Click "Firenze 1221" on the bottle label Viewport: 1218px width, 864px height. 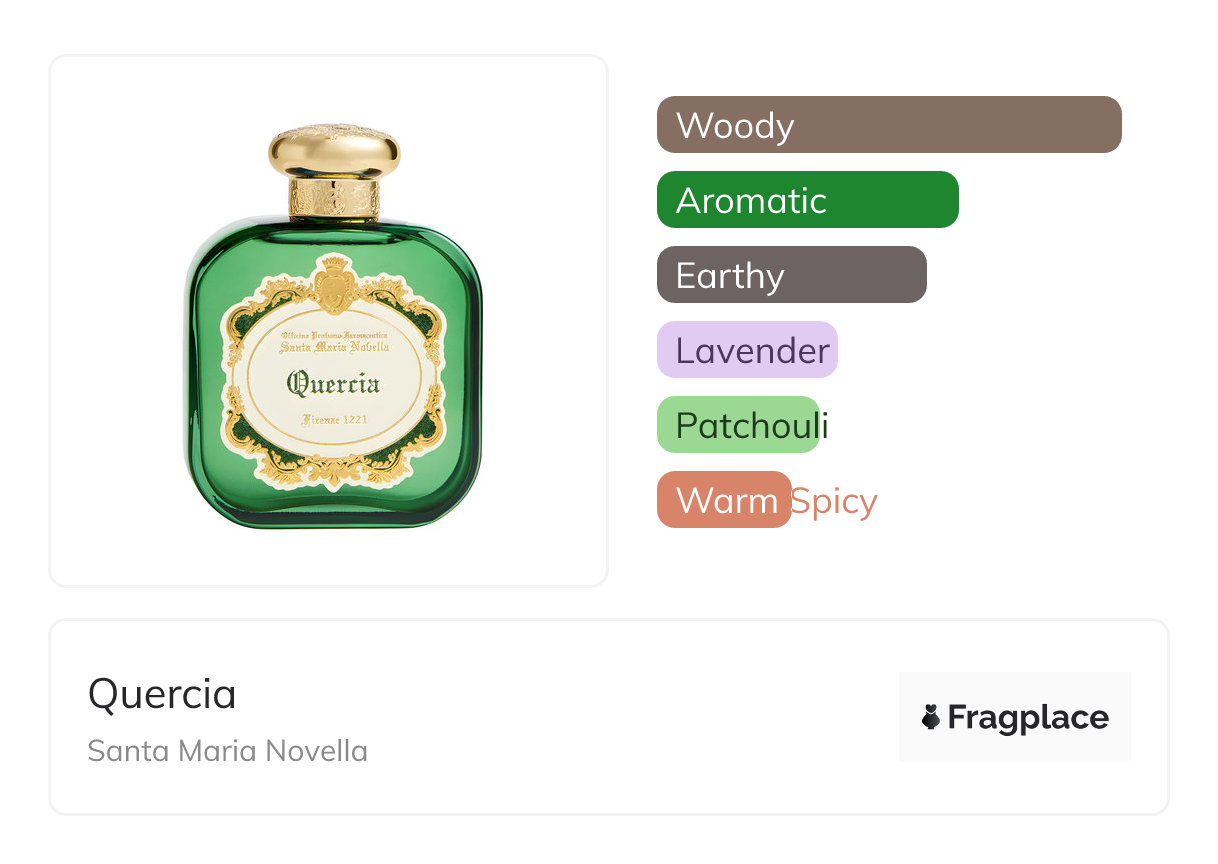pyautogui.click(x=334, y=420)
